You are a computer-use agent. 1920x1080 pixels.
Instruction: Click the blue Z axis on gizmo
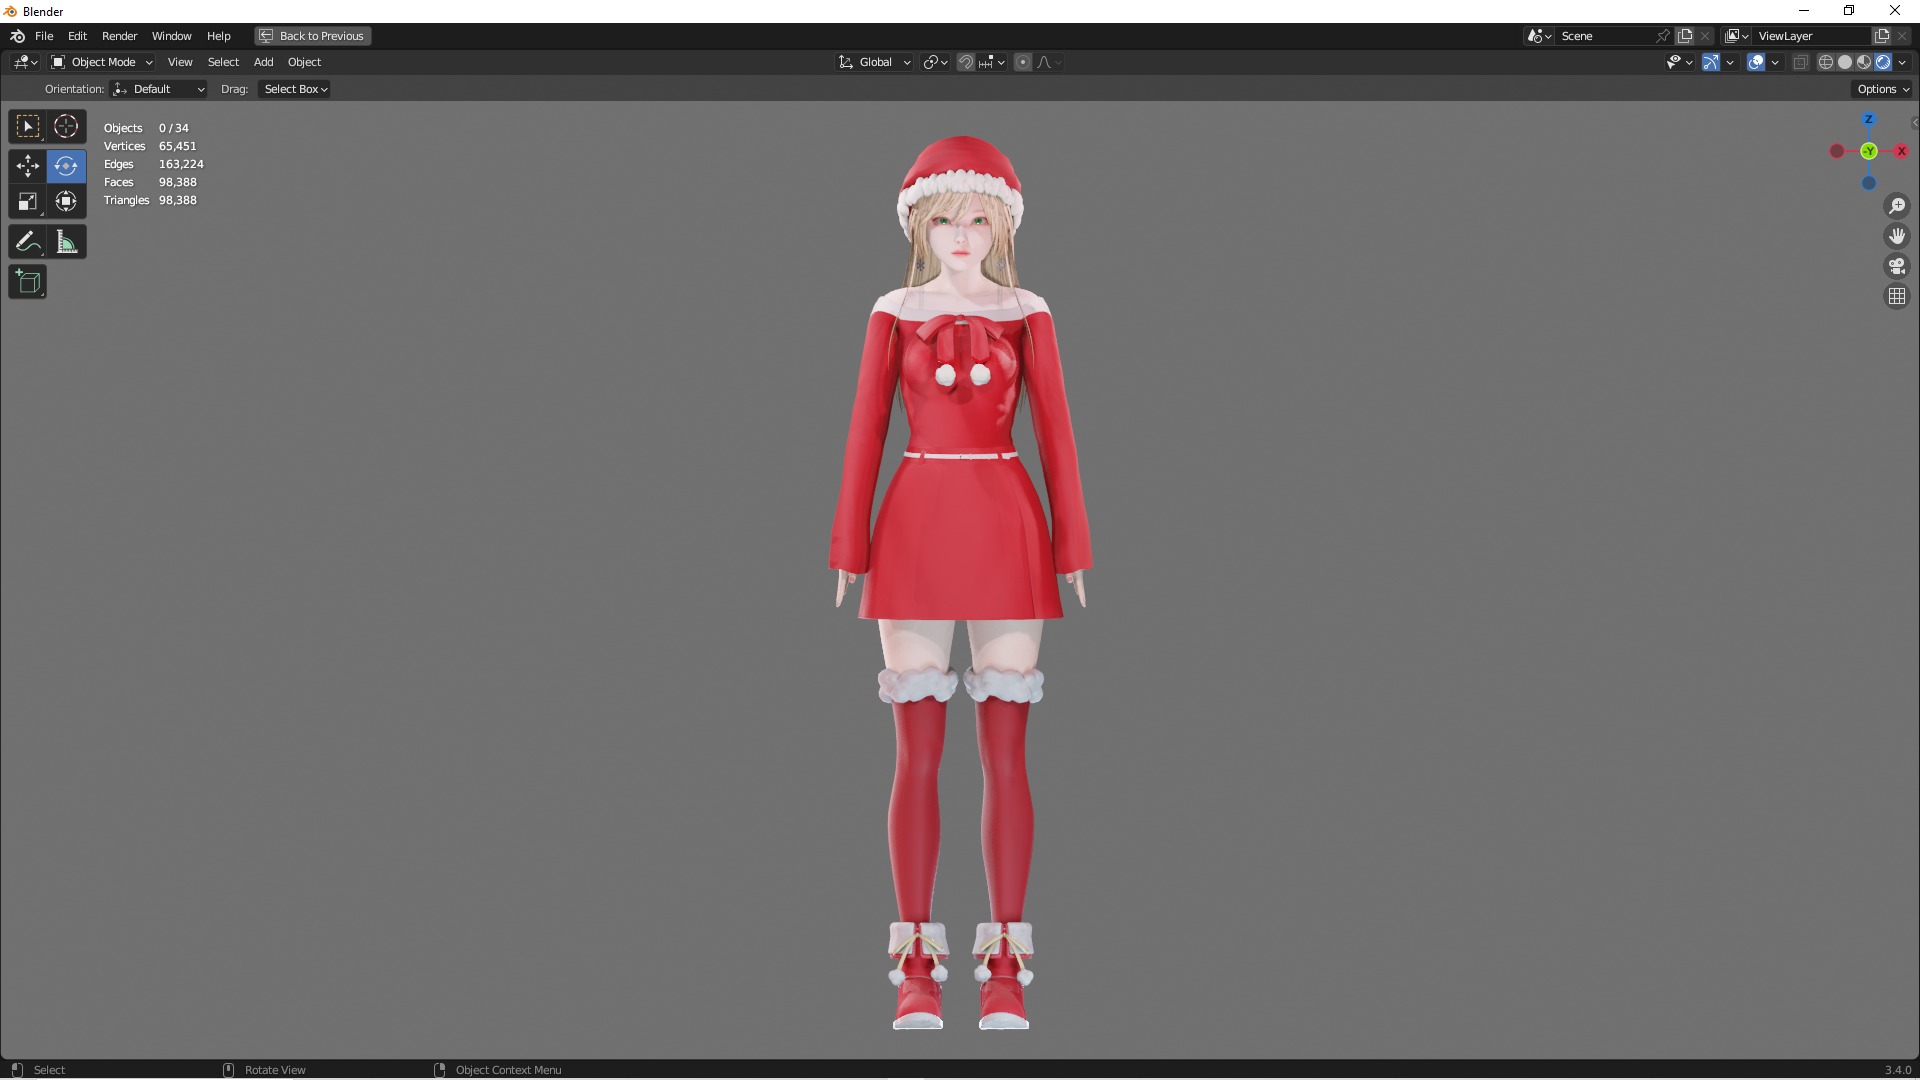1868,120
